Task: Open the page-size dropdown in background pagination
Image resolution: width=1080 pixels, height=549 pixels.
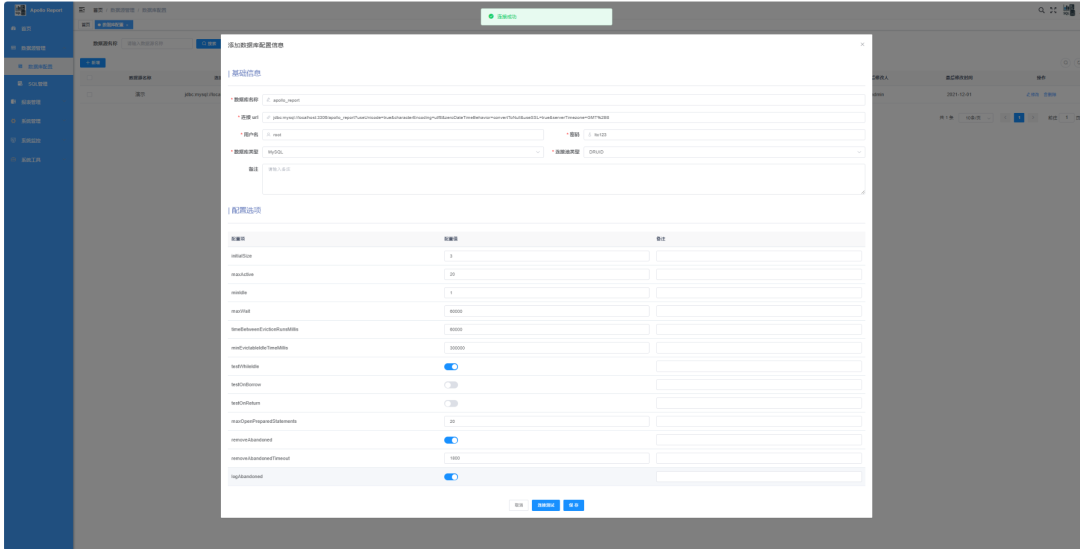Action: 976,118
